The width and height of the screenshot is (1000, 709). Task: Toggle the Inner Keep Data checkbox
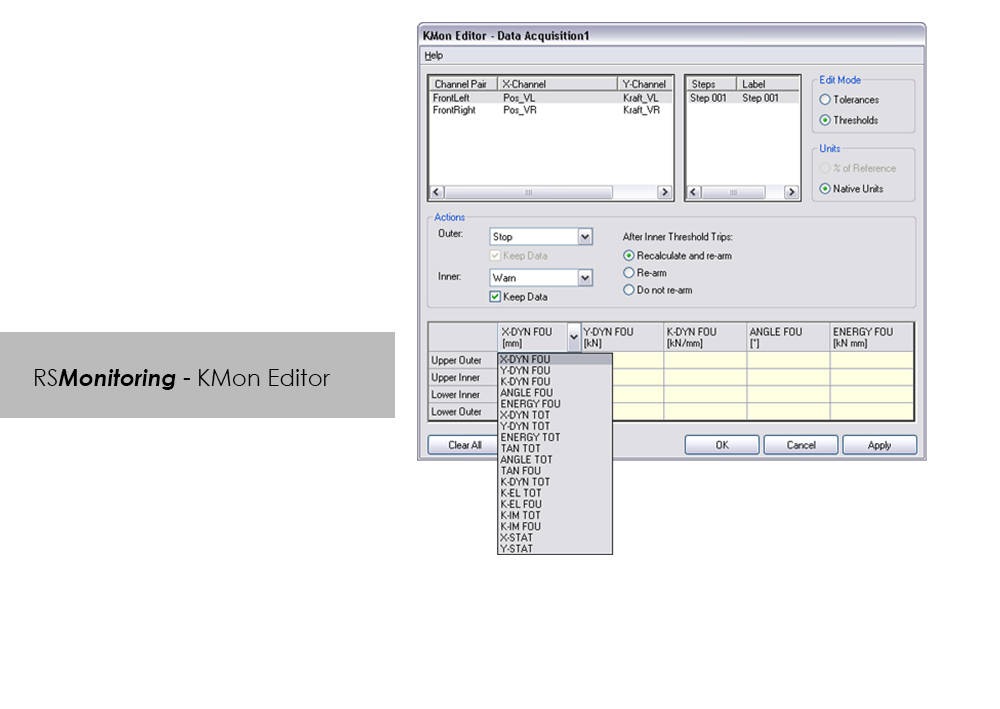pos(495,297)
